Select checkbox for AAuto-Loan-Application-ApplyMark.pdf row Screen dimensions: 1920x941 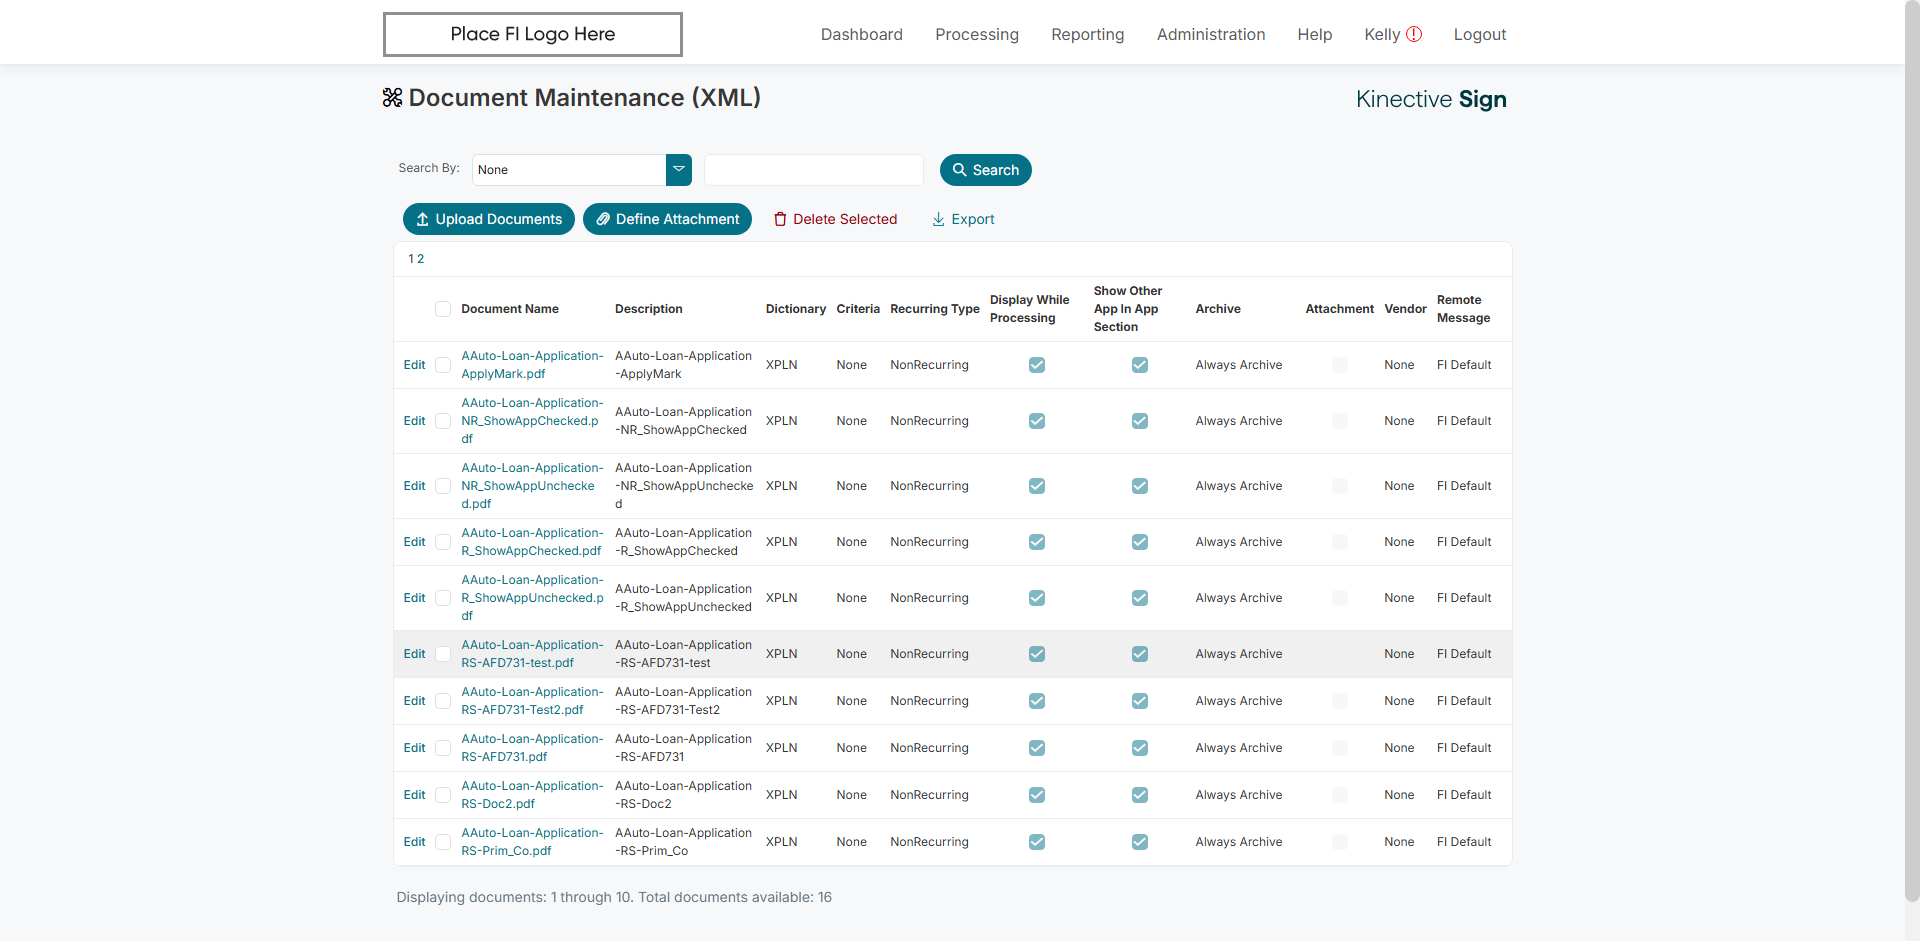click(x=443, y=365)
